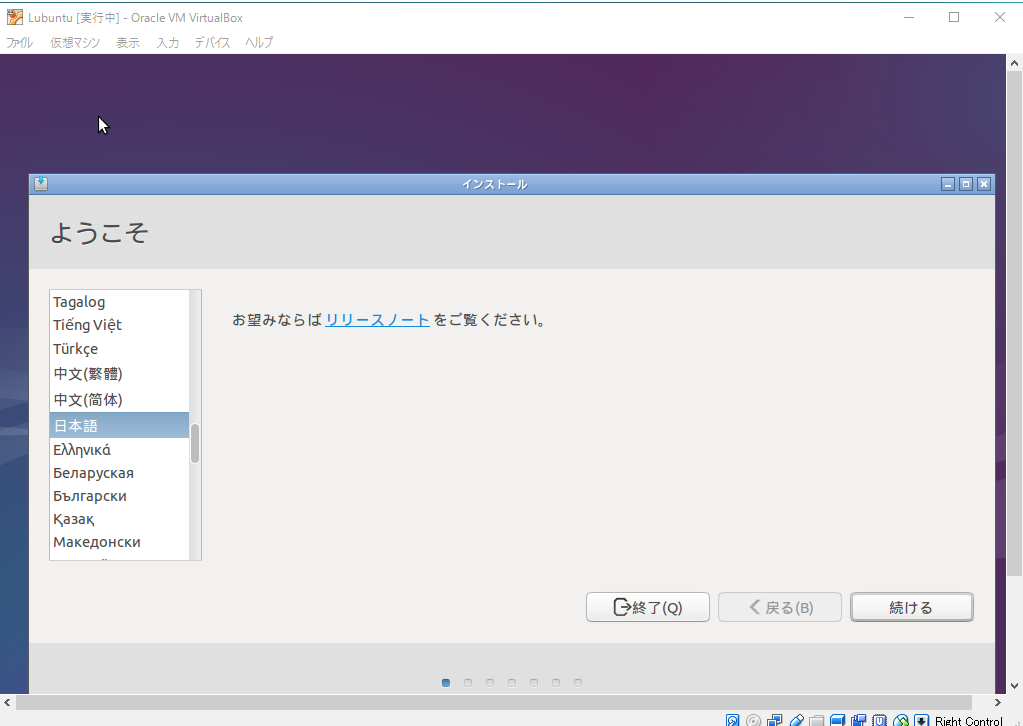Select 中文(简体) in the language list
This screenshot has width=1023, height=726.
(x=119, y=399)
